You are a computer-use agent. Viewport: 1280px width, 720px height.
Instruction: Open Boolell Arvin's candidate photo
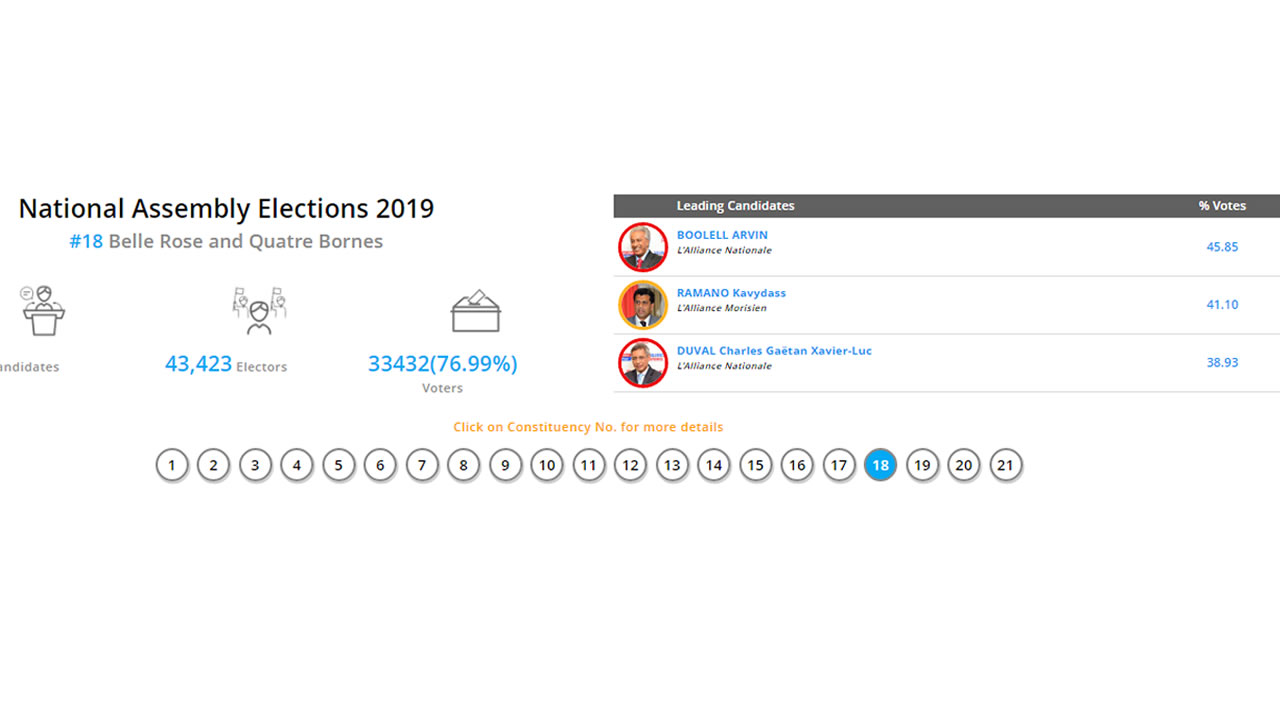coord(643,247)
